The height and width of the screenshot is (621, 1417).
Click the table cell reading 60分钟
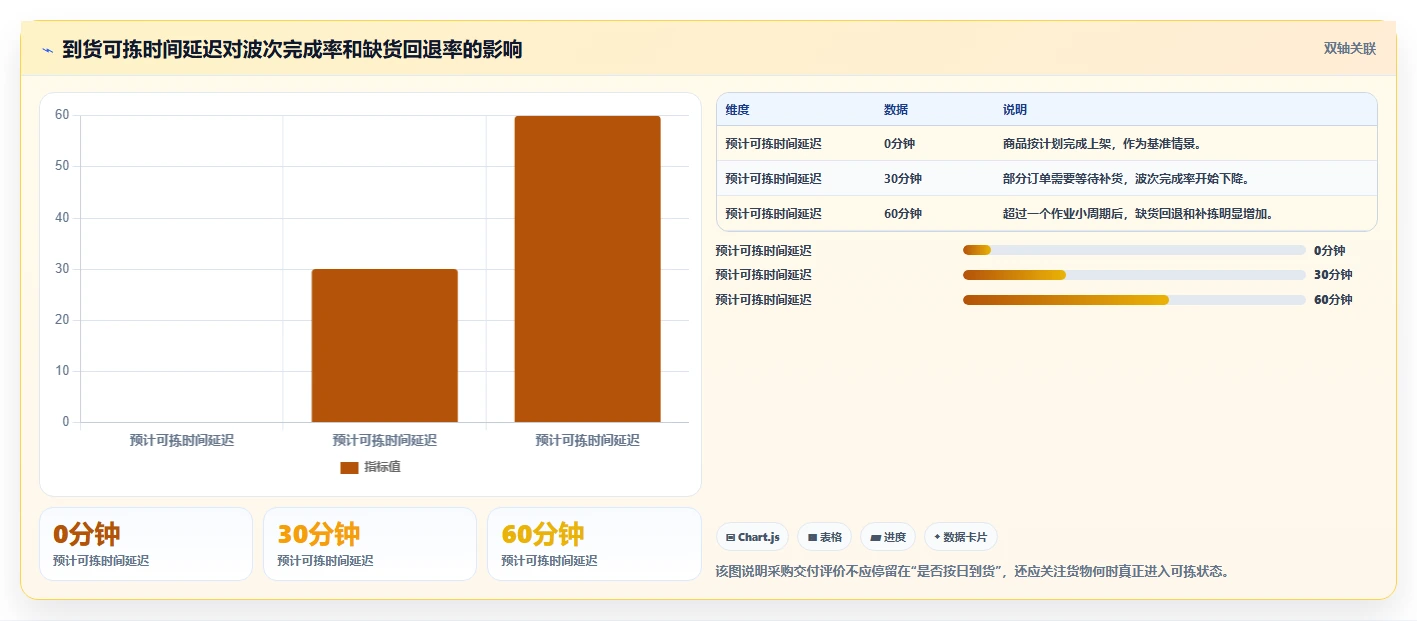coord(903,214)
